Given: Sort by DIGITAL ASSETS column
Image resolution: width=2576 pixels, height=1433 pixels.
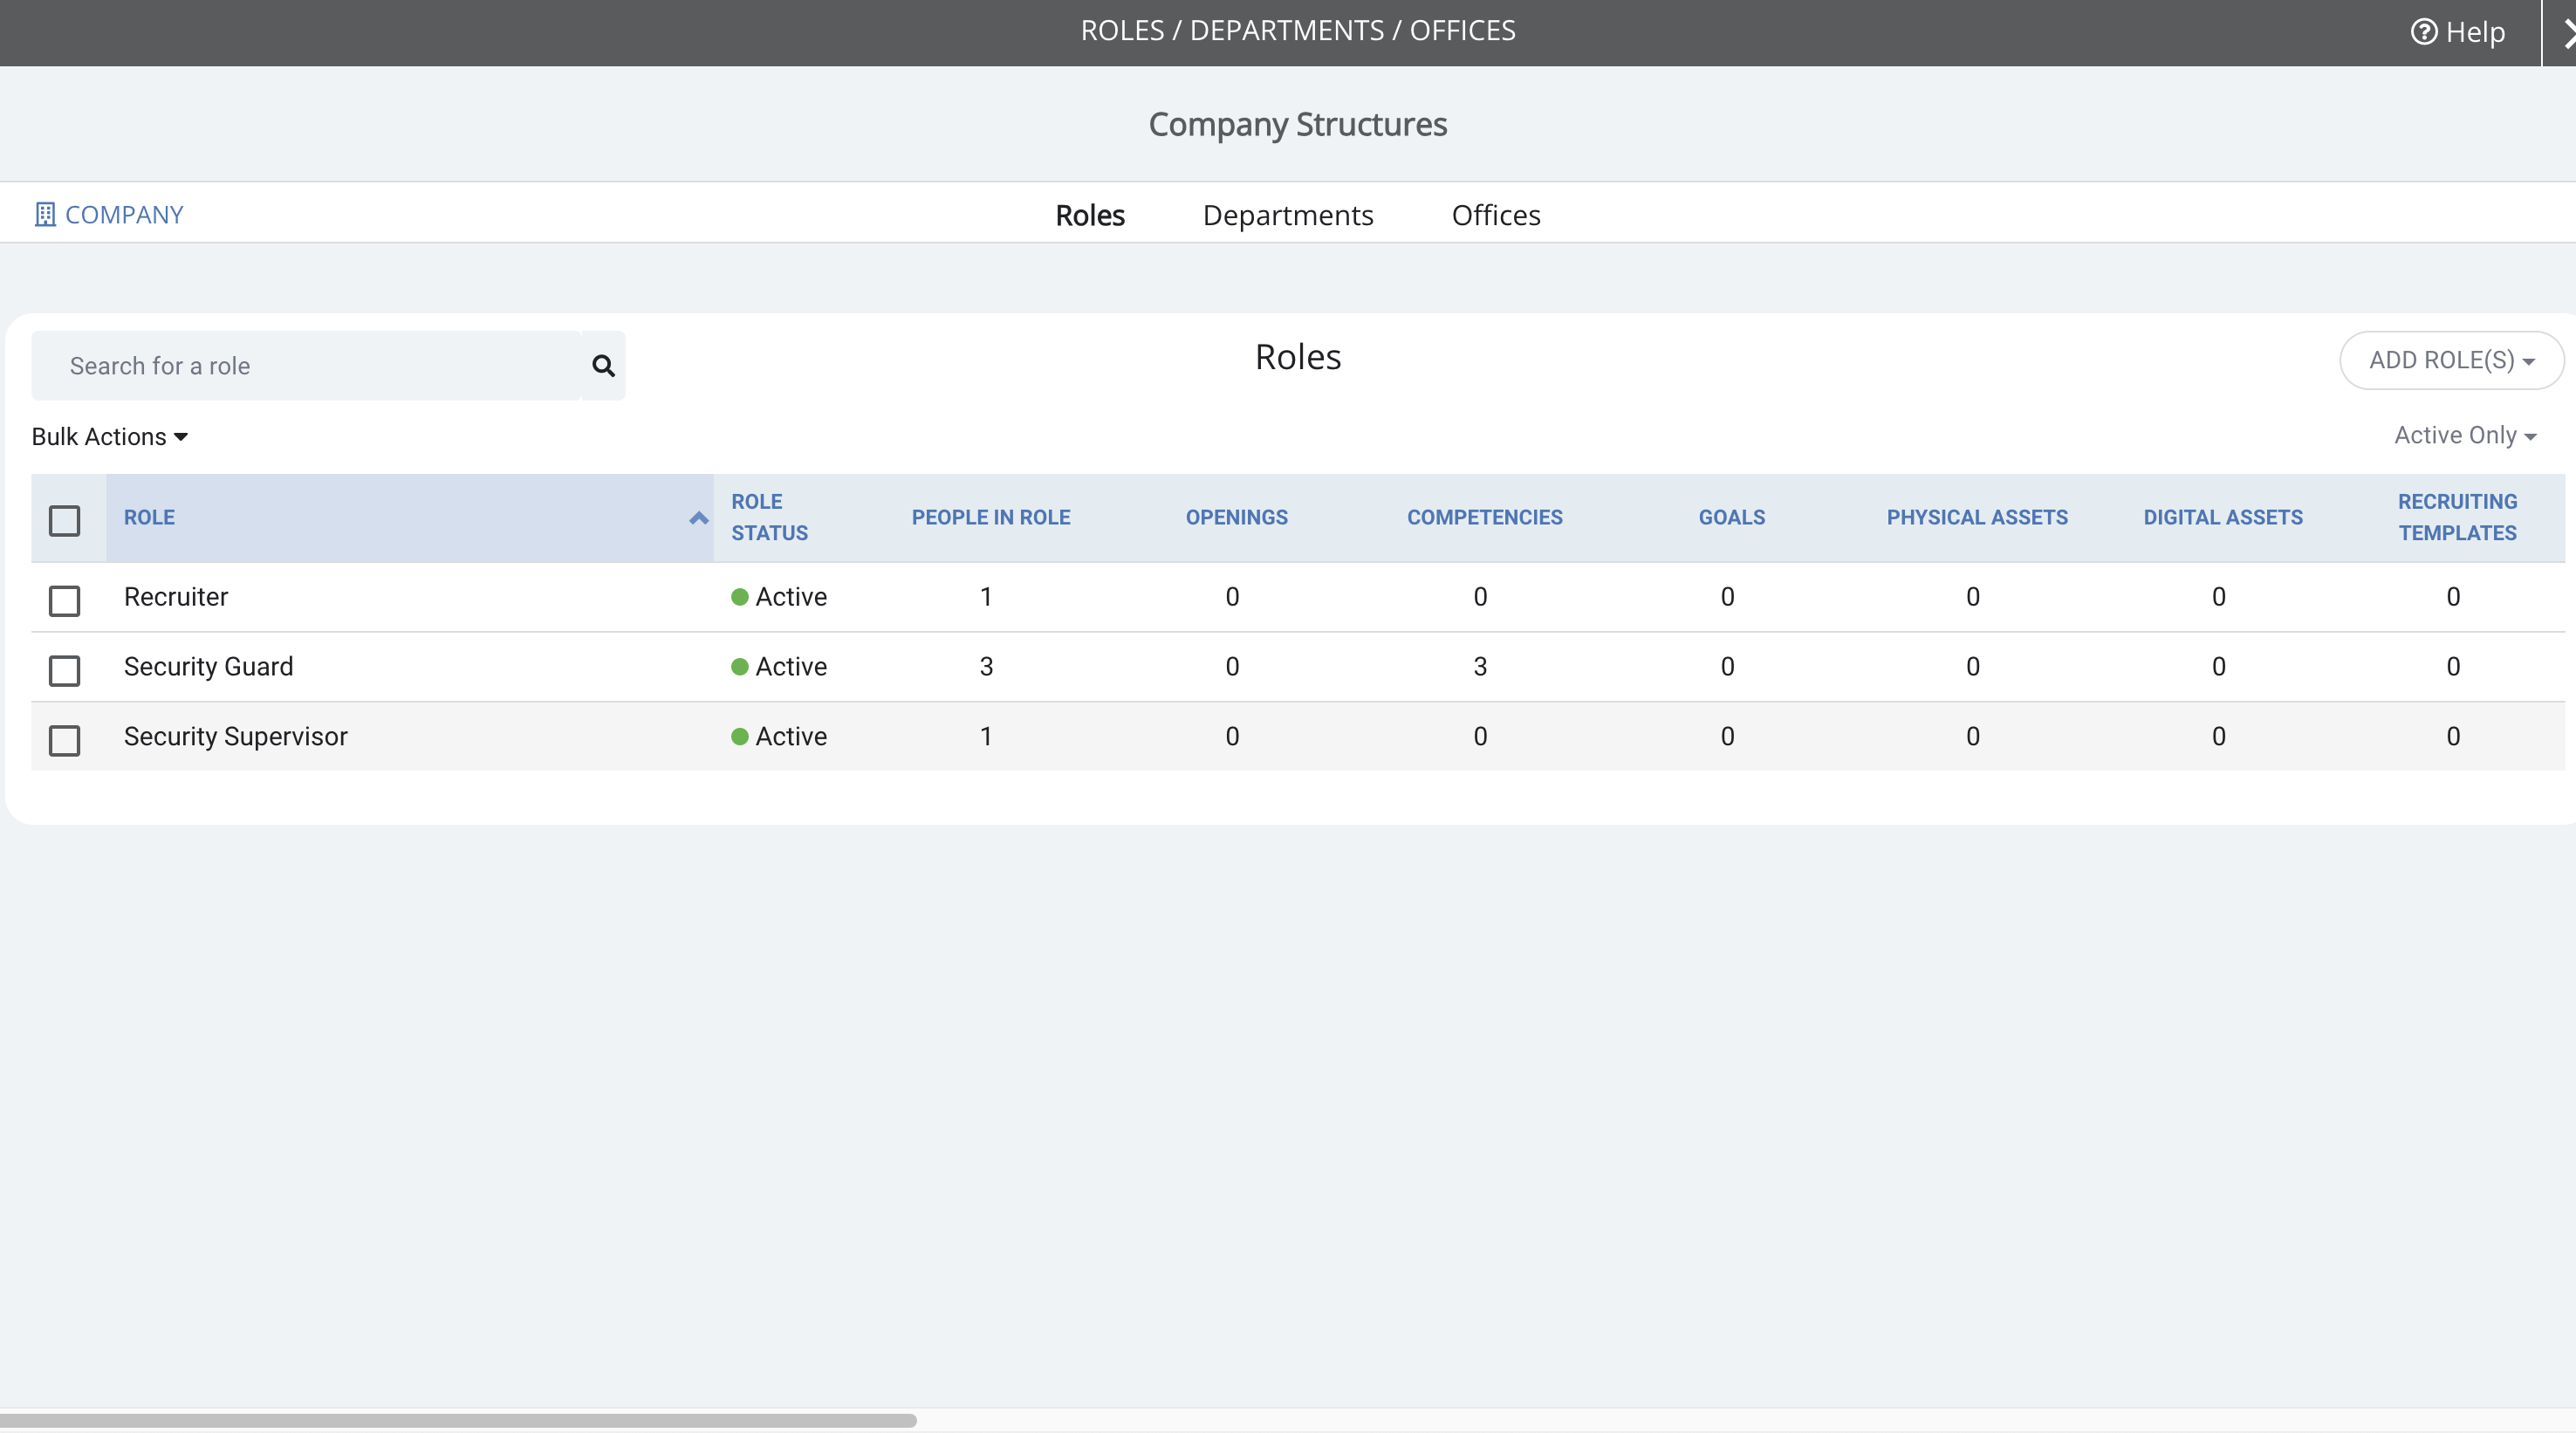Looking at the screenshot, I should [x=2223, y=518].
